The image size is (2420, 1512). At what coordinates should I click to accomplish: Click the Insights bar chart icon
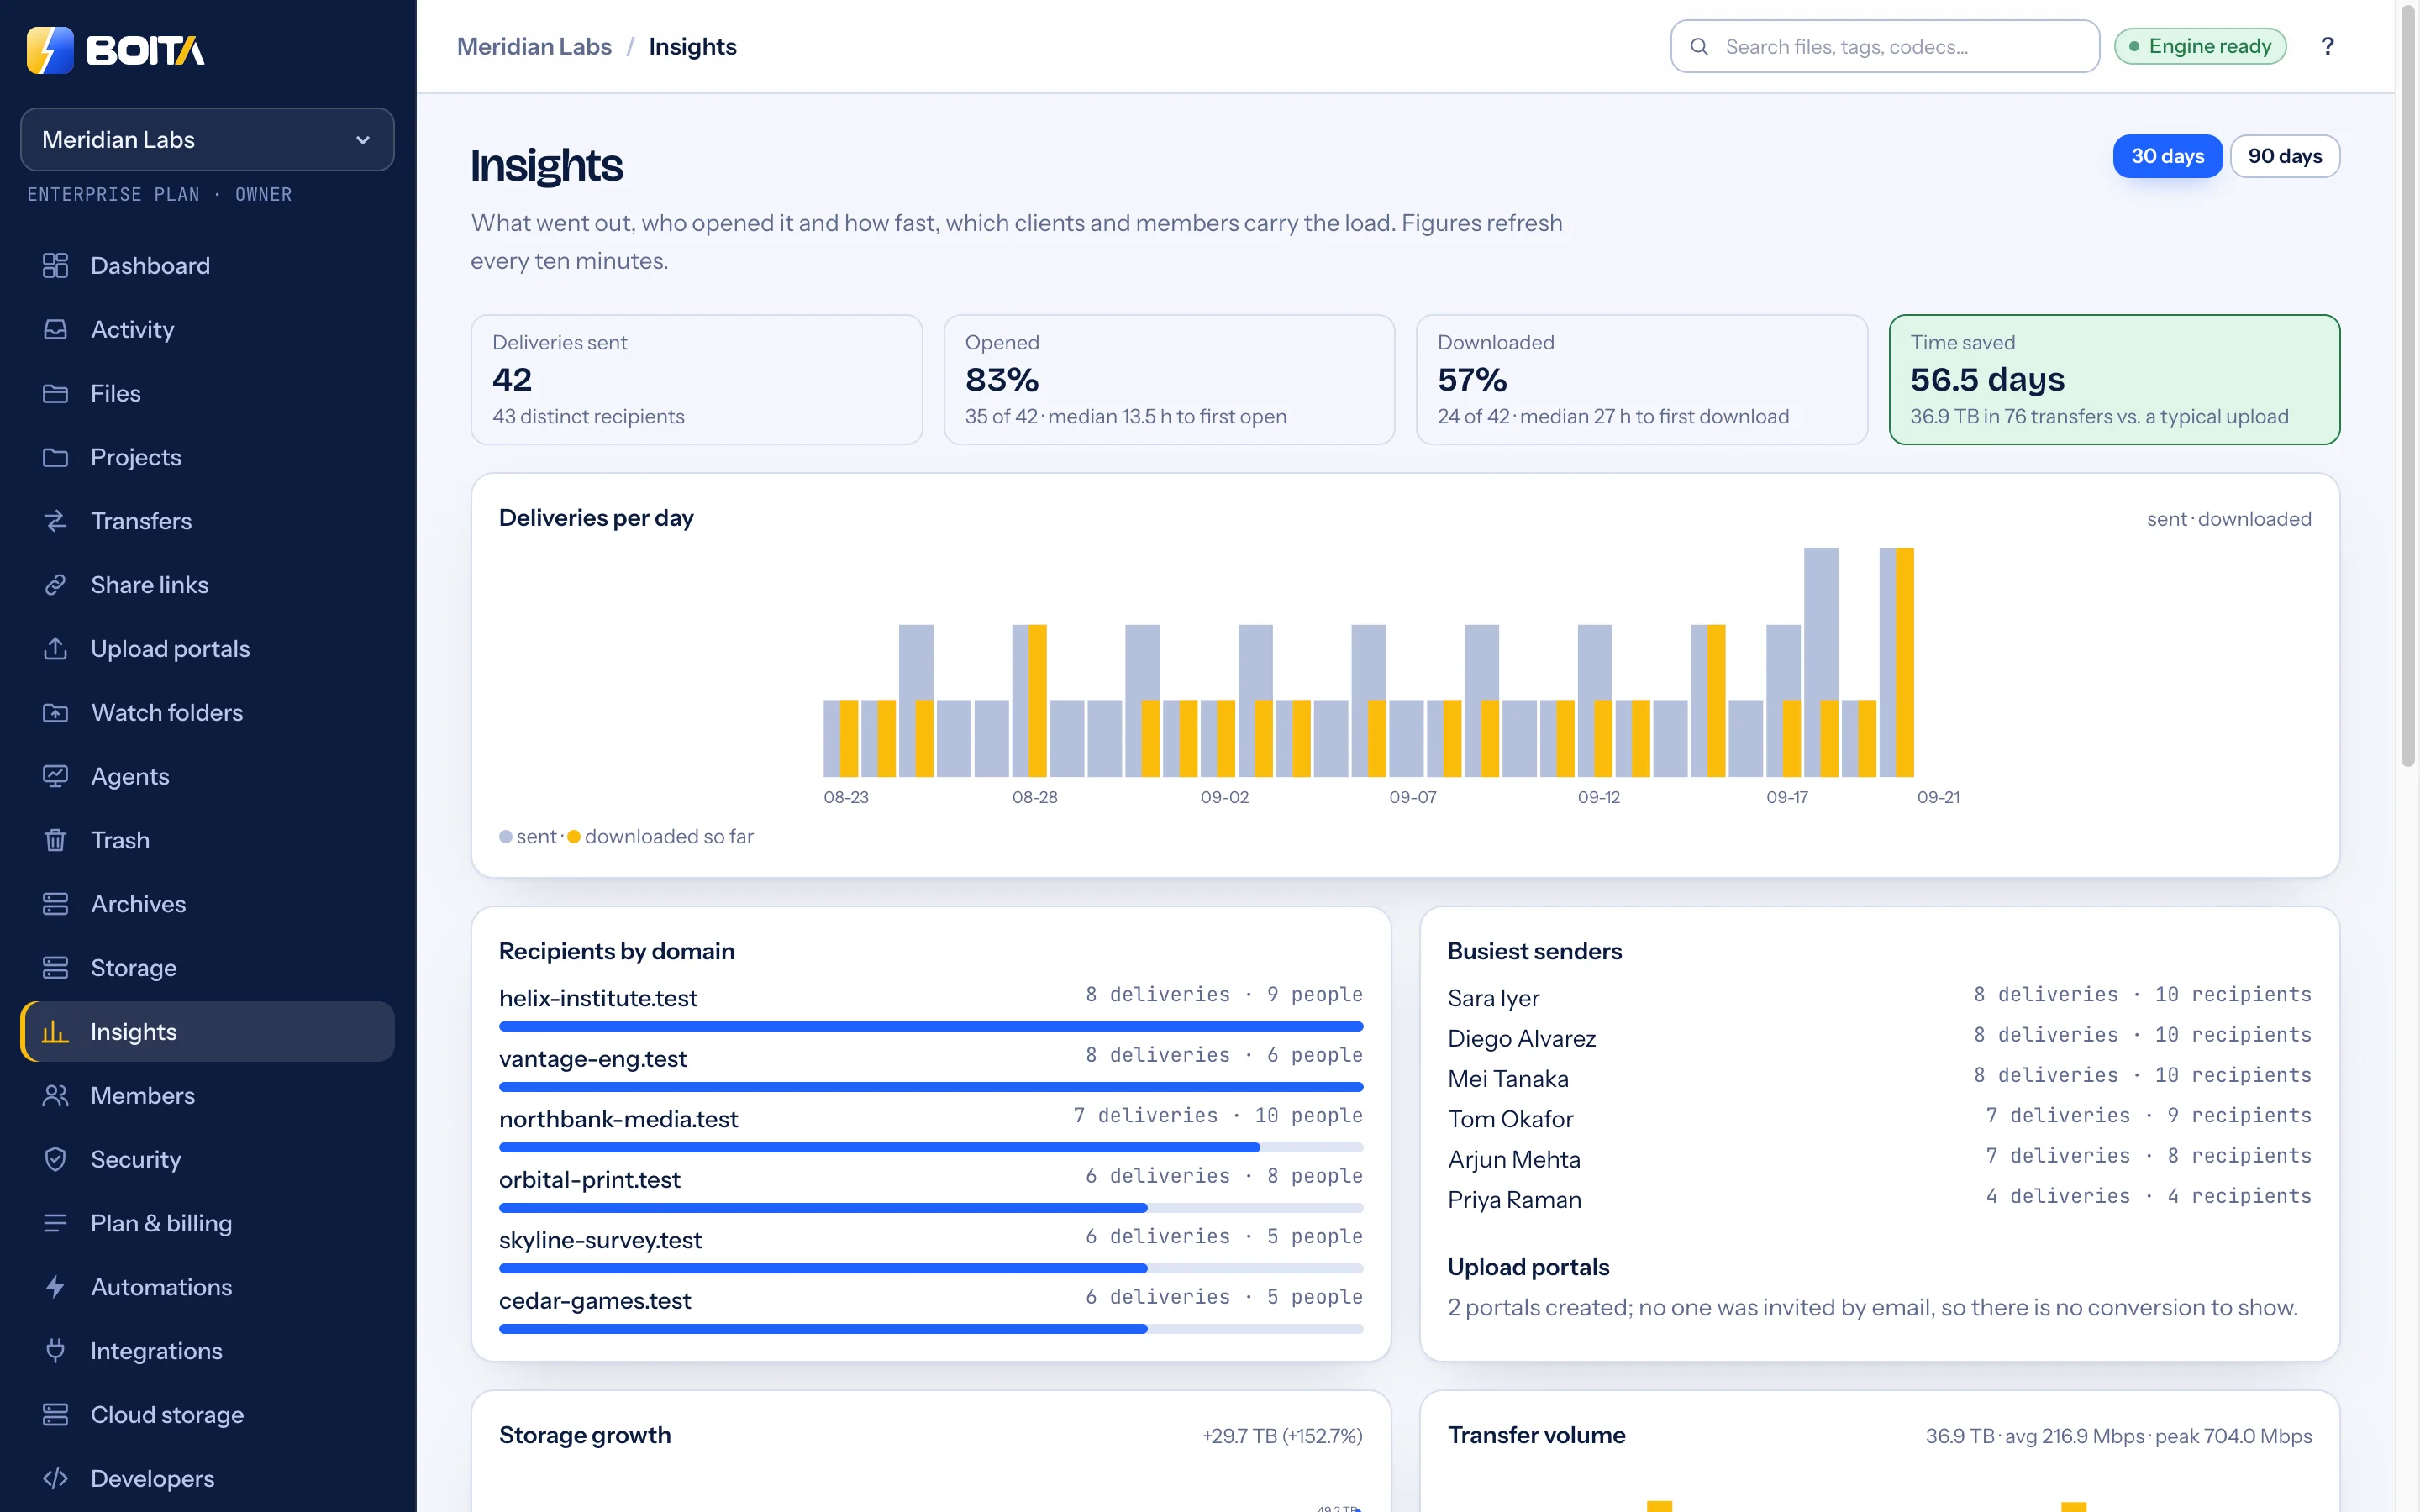click(55, 1032)
